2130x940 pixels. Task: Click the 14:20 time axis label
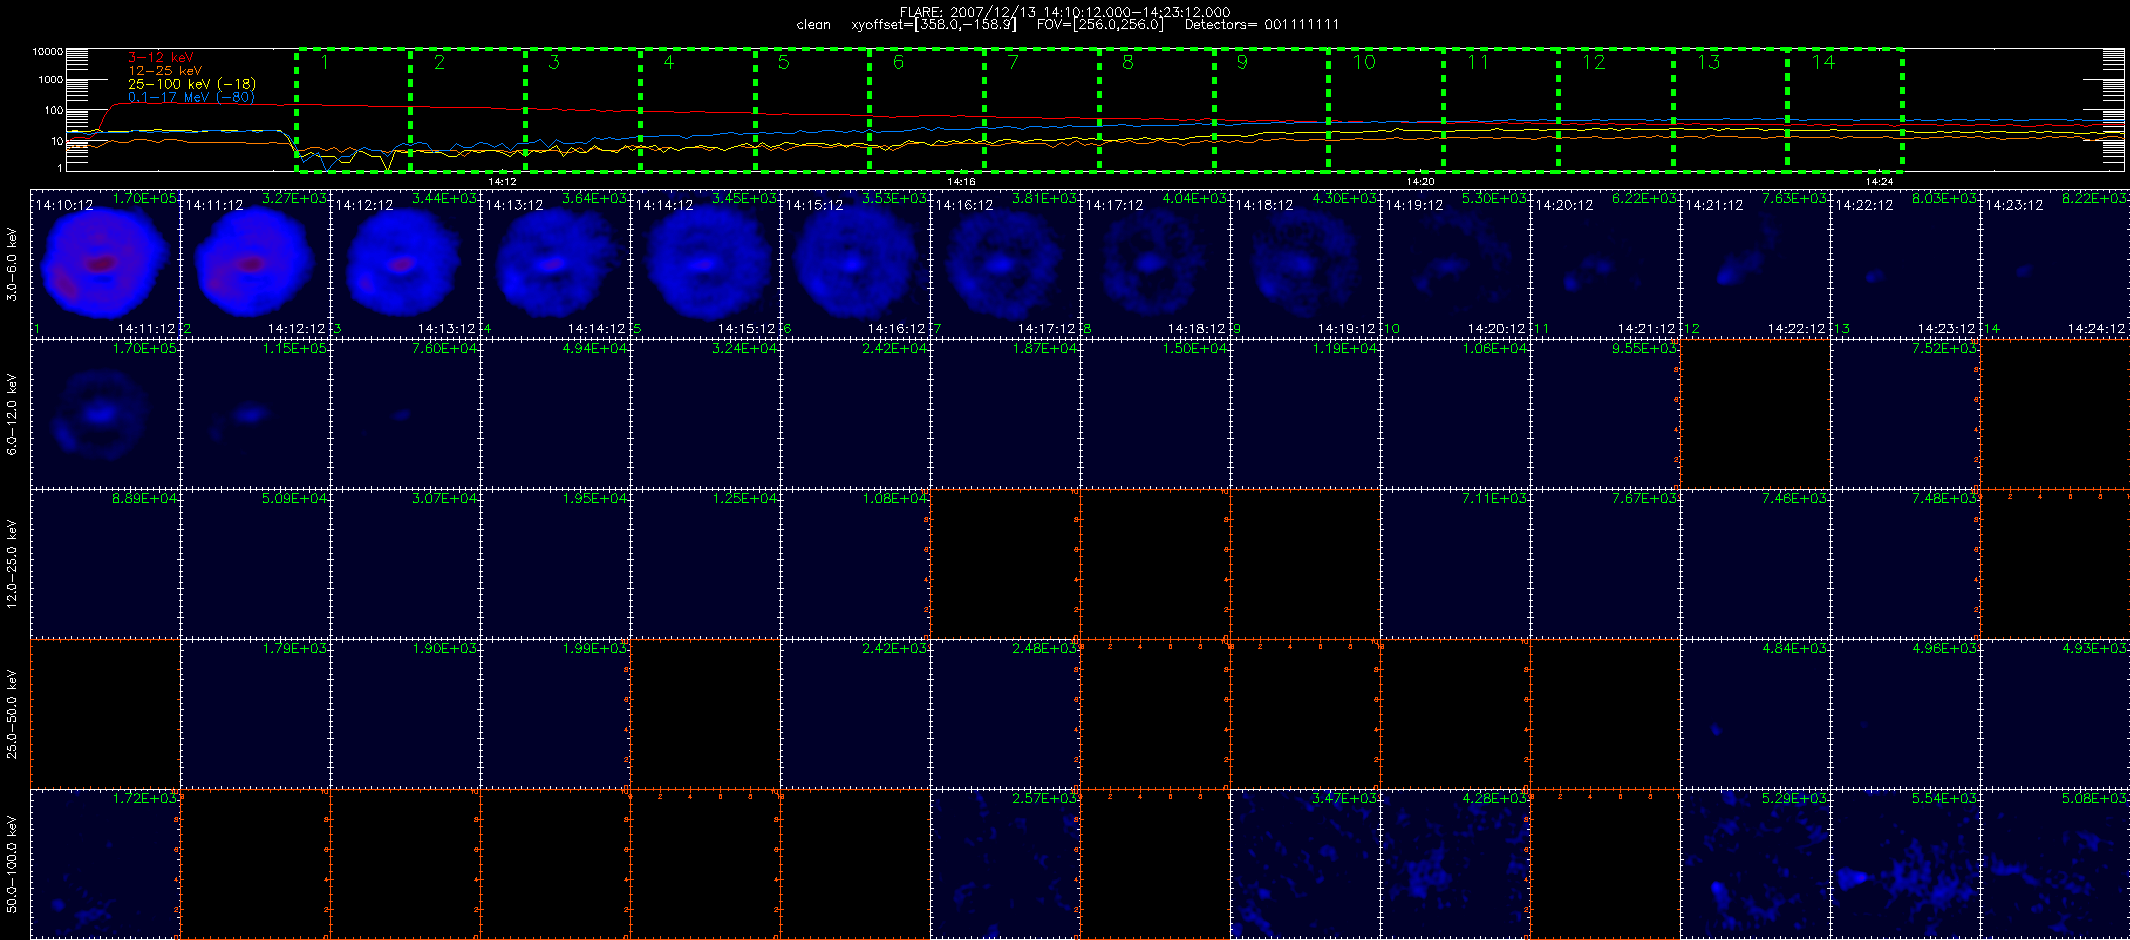pyautogui.click(x=1420, y=182)
